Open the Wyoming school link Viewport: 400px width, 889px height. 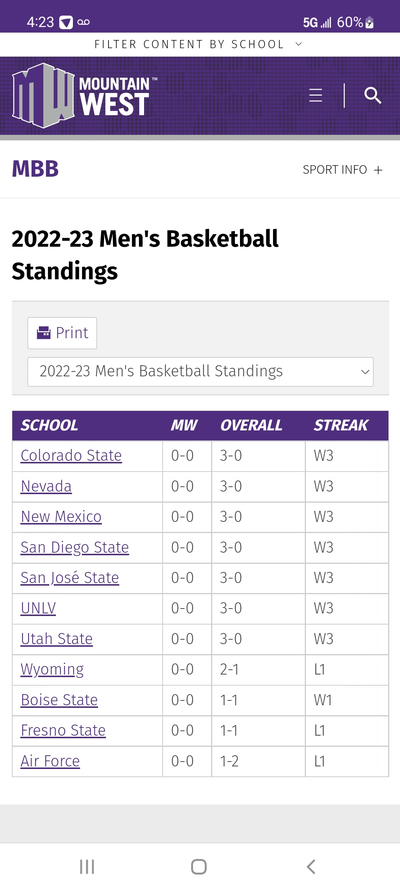click(x=52, y=670)
